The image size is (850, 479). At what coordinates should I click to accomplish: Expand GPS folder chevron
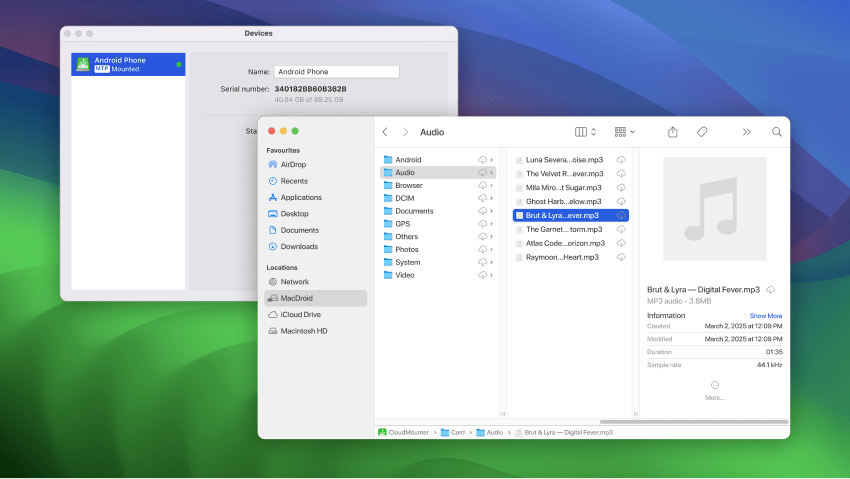point(492,224)
